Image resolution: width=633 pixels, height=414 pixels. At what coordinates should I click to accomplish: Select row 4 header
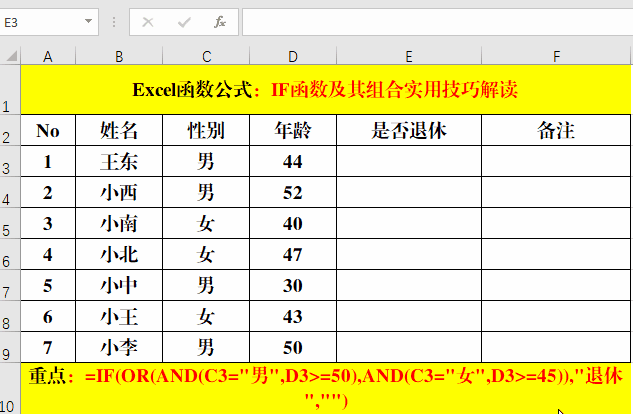coord(10,192)
